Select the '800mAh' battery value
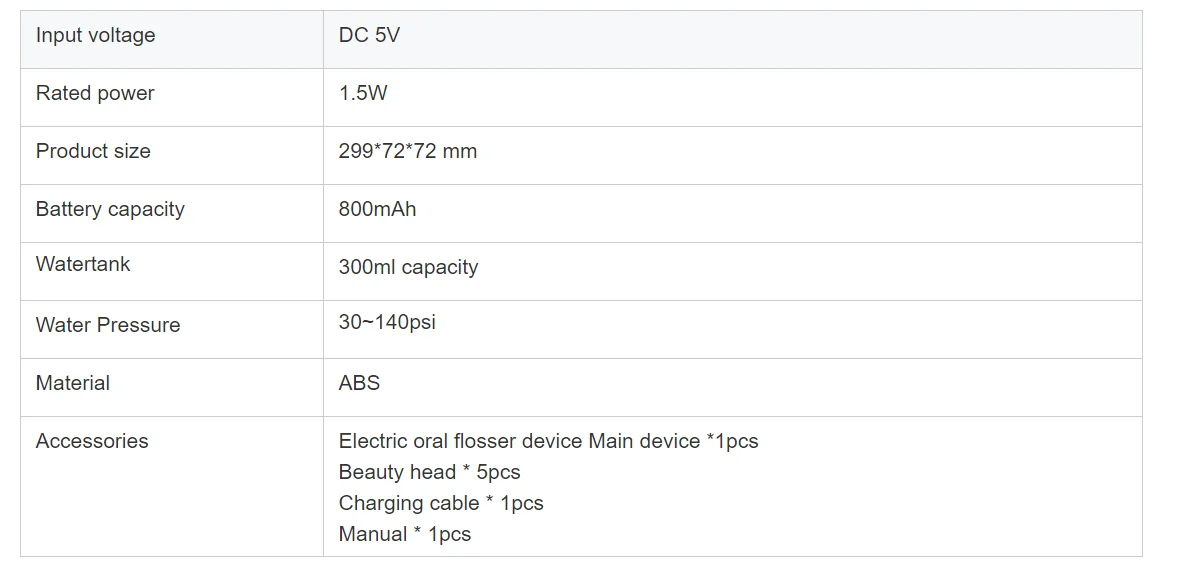Viewport: 1186px width, 566px height. click(377, 210)
